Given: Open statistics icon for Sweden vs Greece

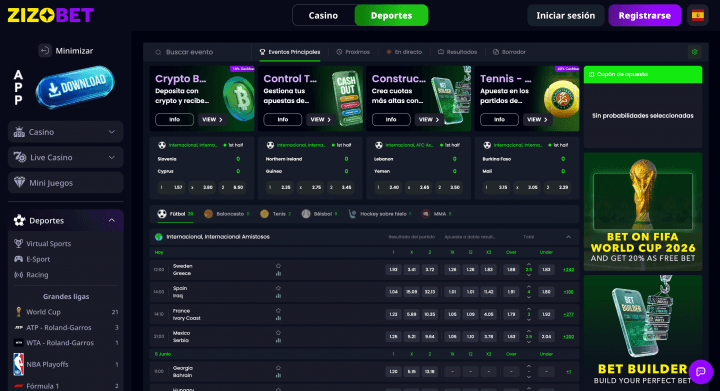Looking at the screenshot, I should click(278, 274).
